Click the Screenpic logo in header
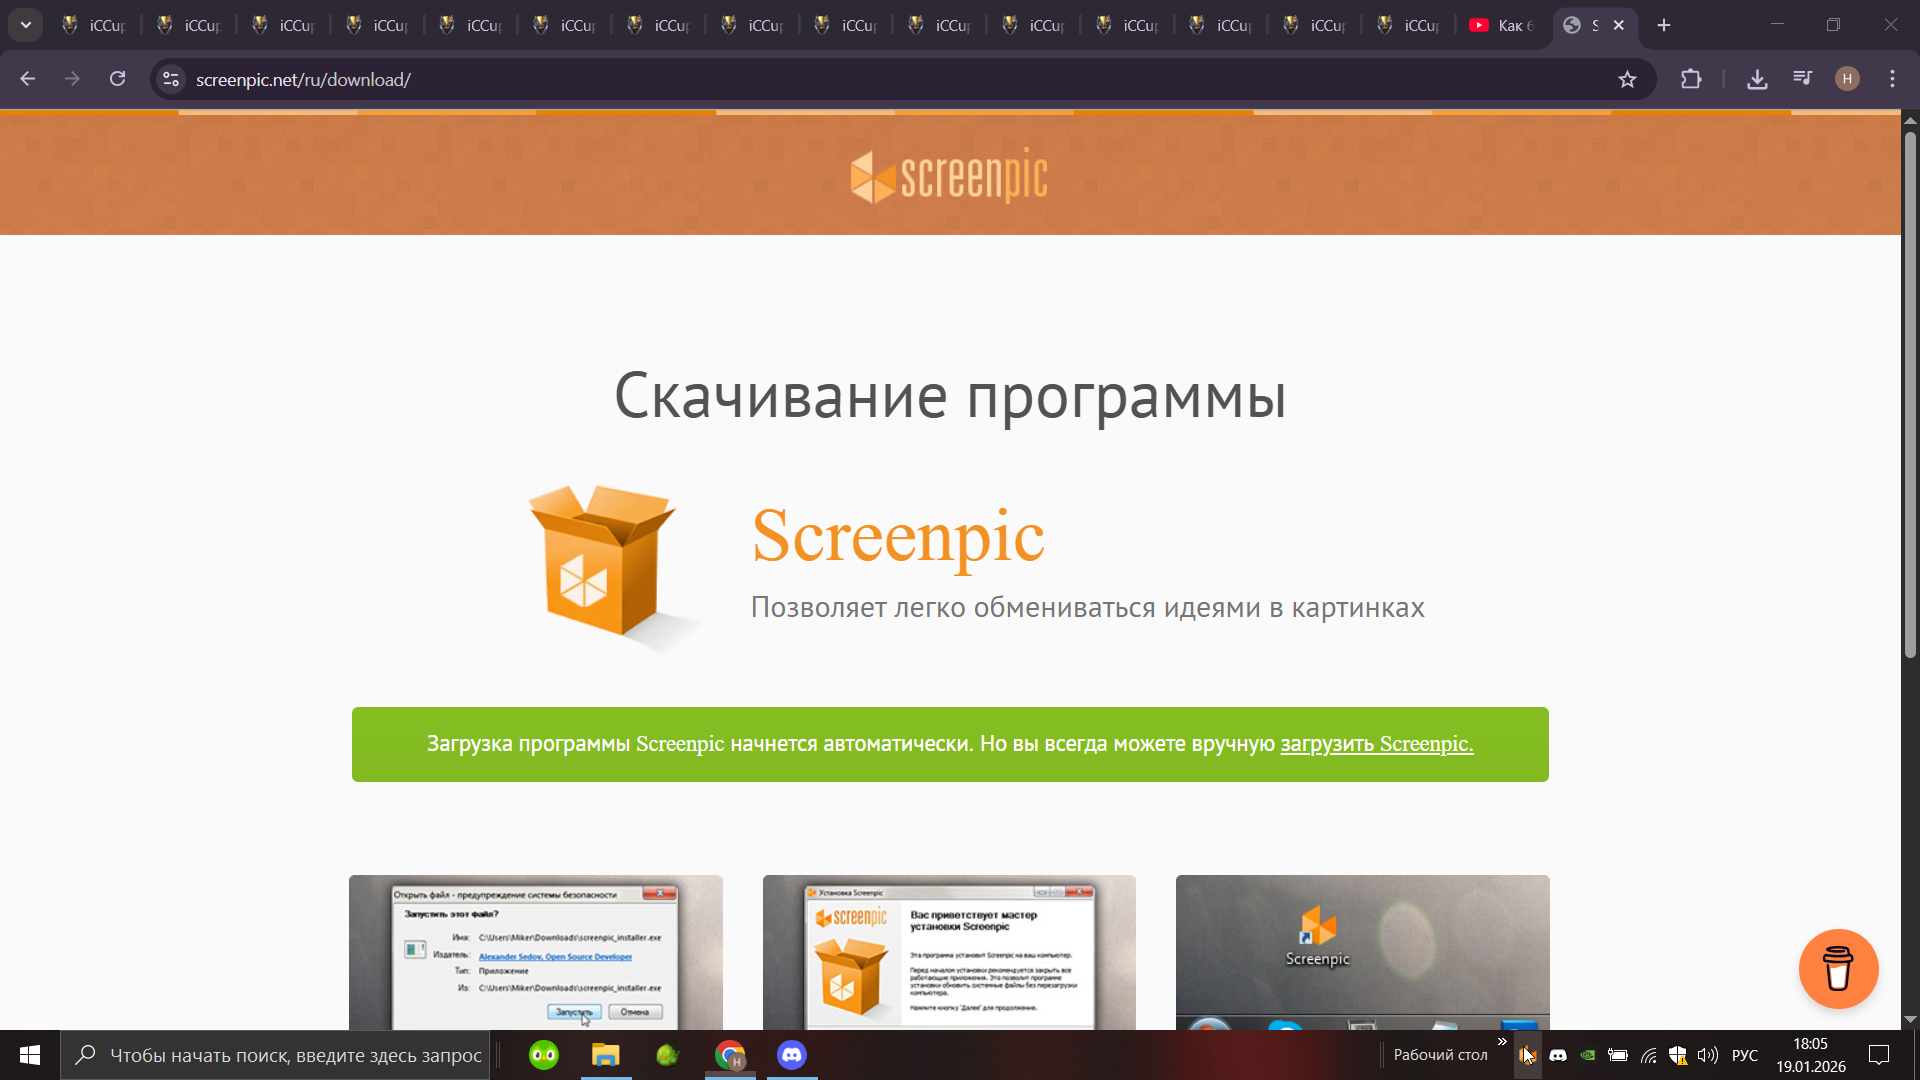1920x1080 pixels. coord(948,177)
